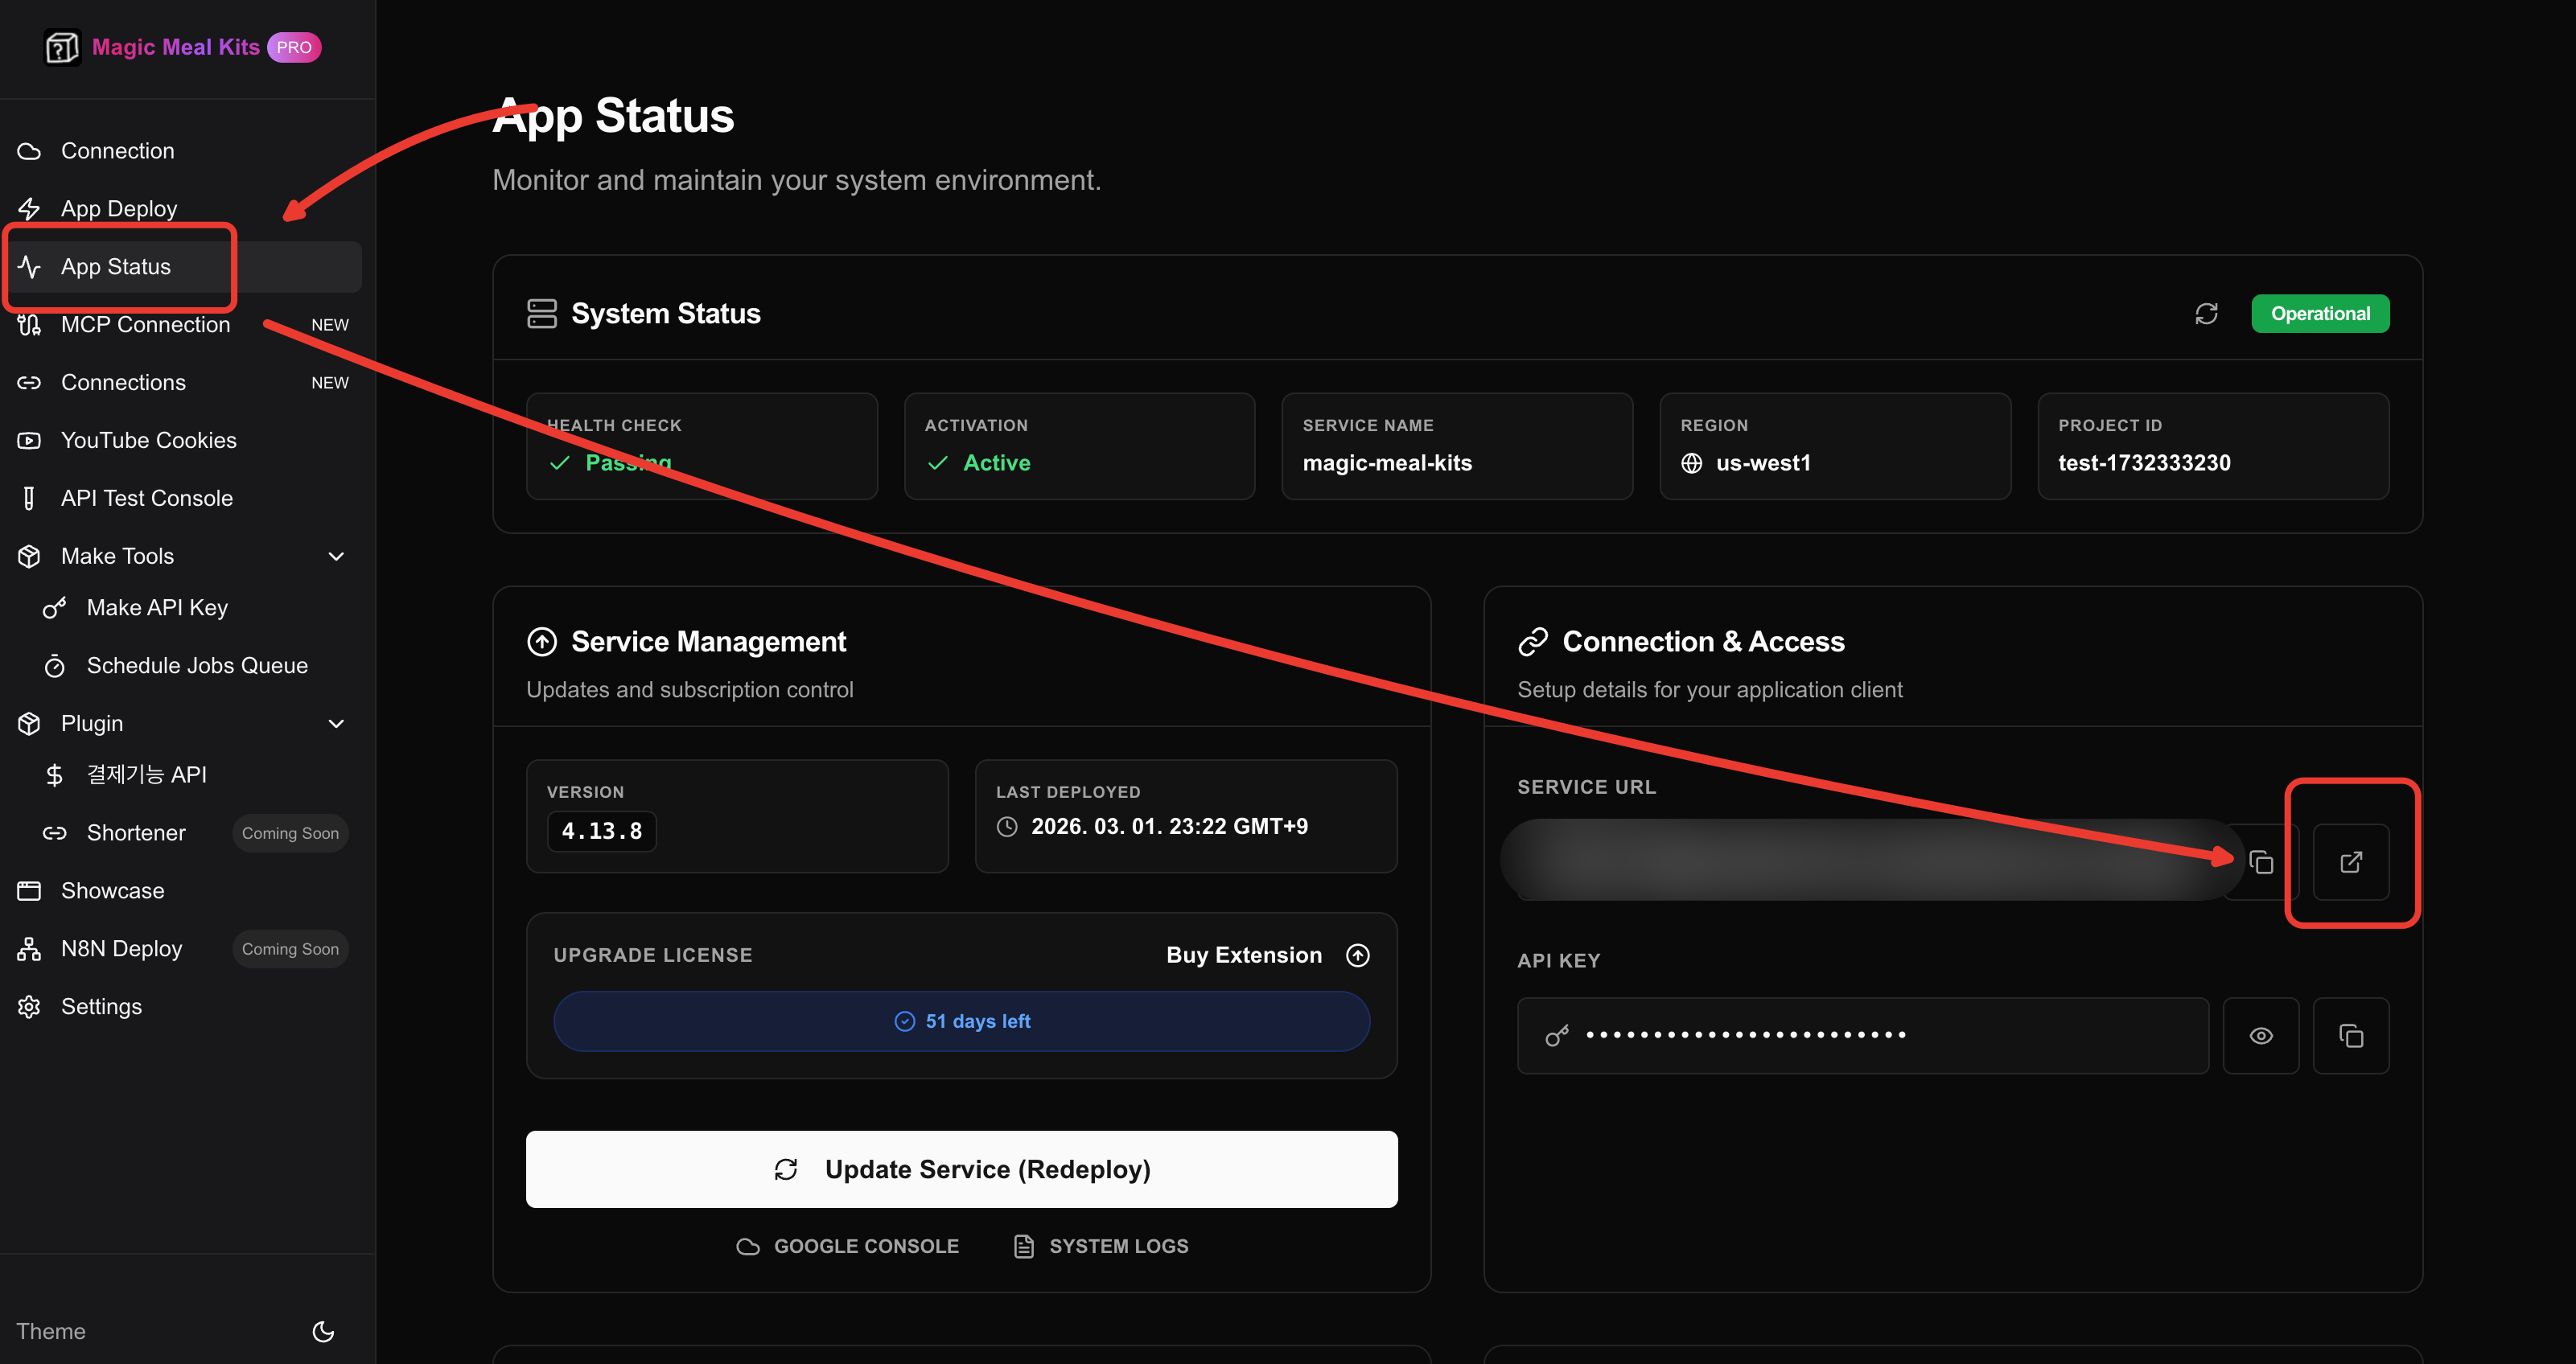Image resolution: width=2576 pixels, height=1364 pixels.
Task: Click Update Service (Redeploy) button
Action: 962,1169
